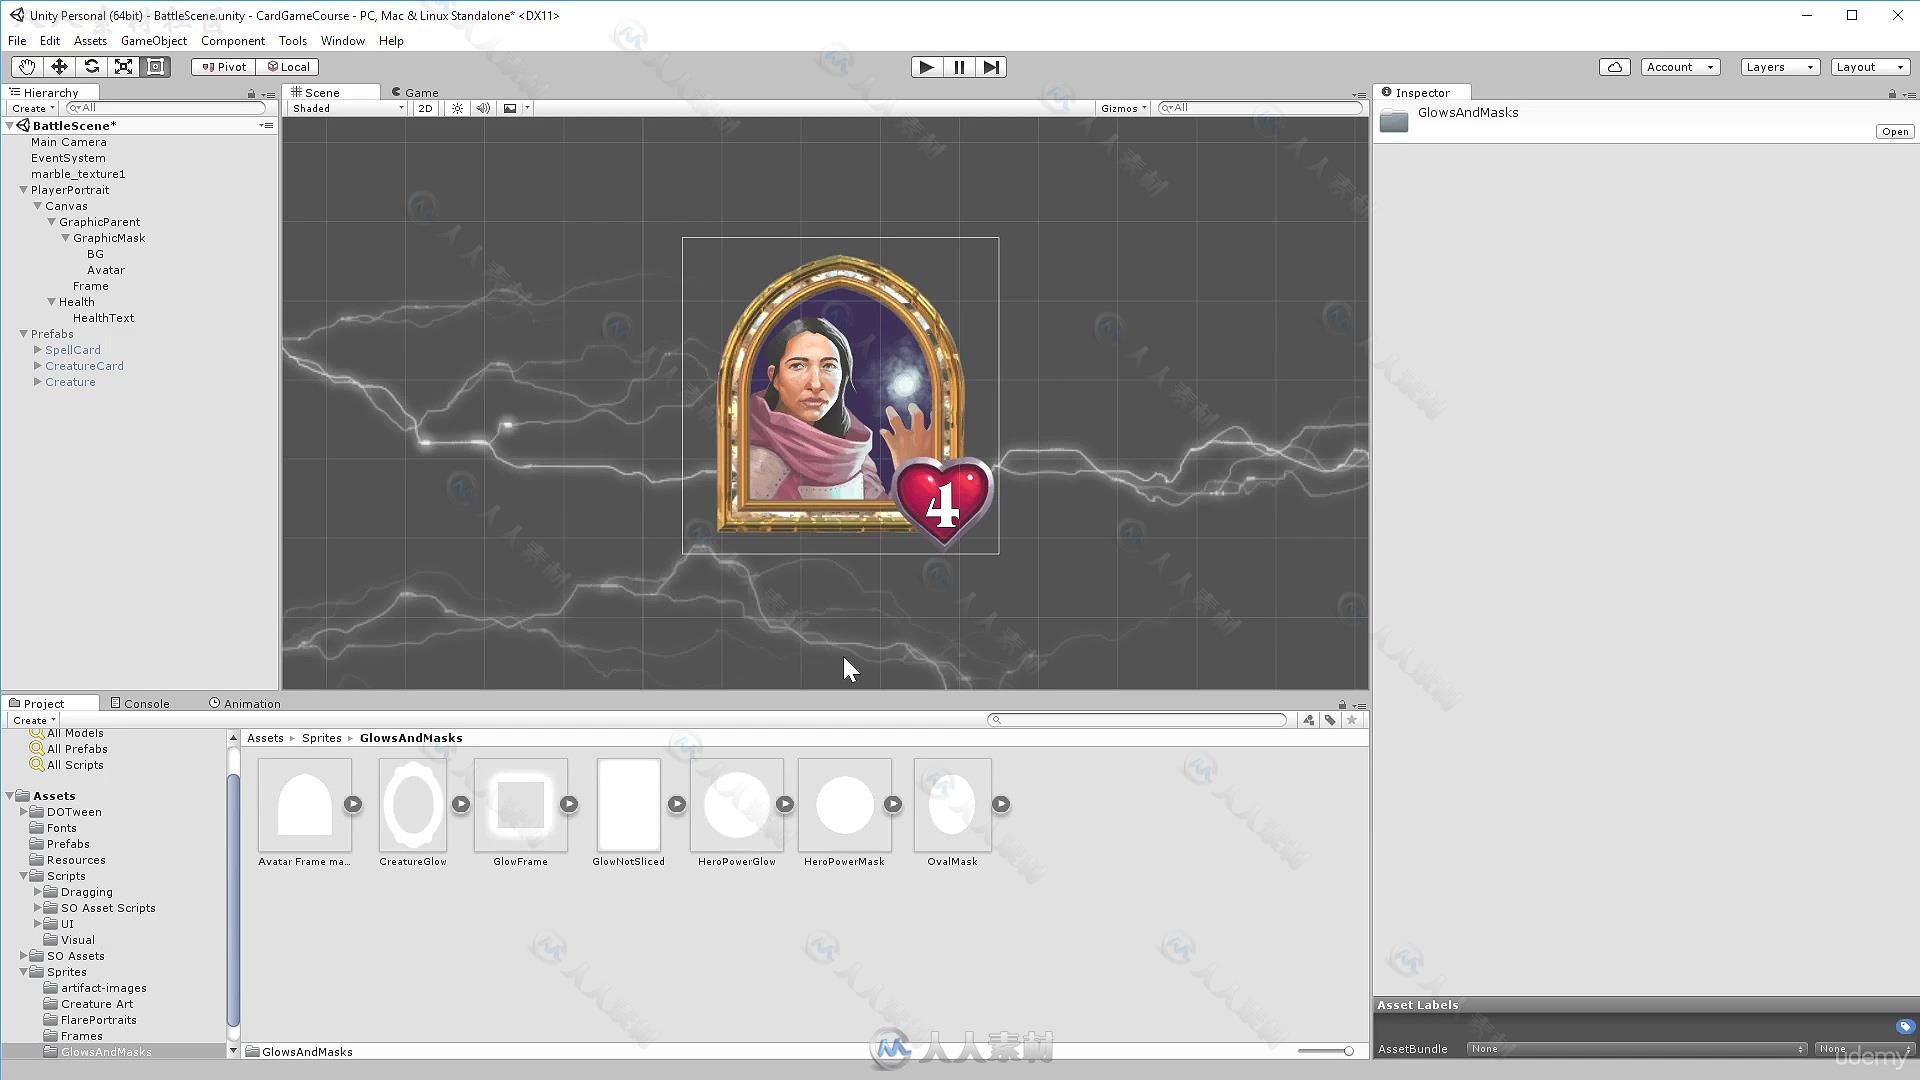Open the Layout dropdown

click(x=1870, y=67)
